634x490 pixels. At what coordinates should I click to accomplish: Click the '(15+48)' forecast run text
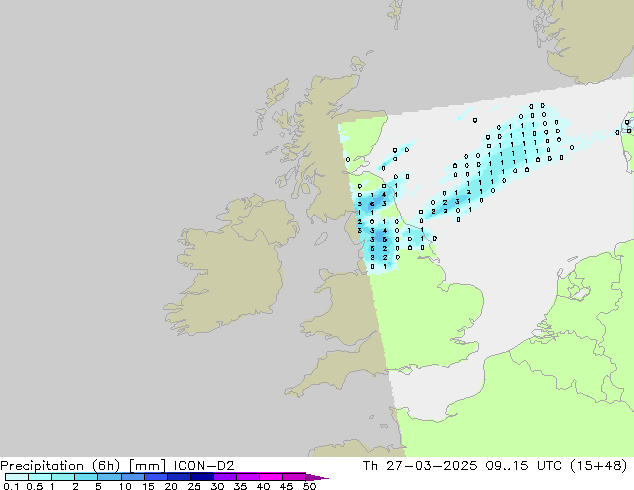pyautogui.click(x=599, y=466)
